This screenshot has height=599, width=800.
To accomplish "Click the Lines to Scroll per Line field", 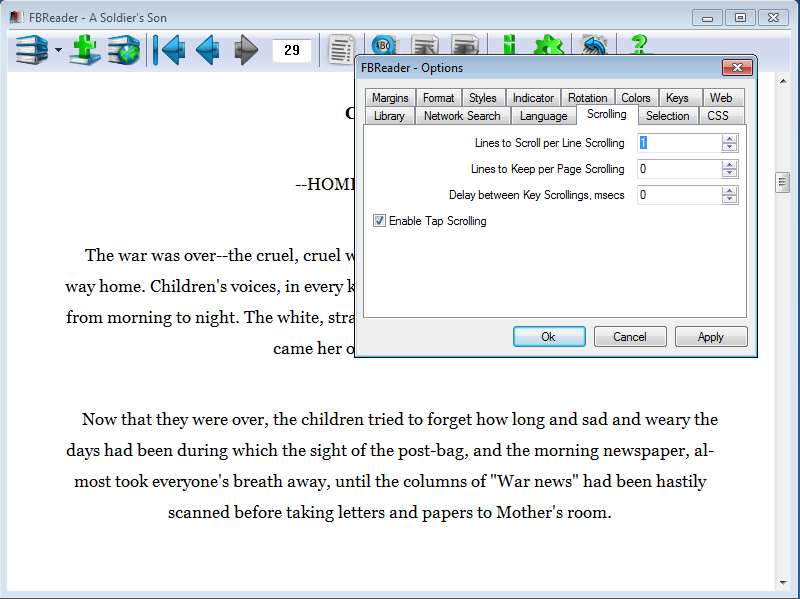I will [x=679, y=143].
